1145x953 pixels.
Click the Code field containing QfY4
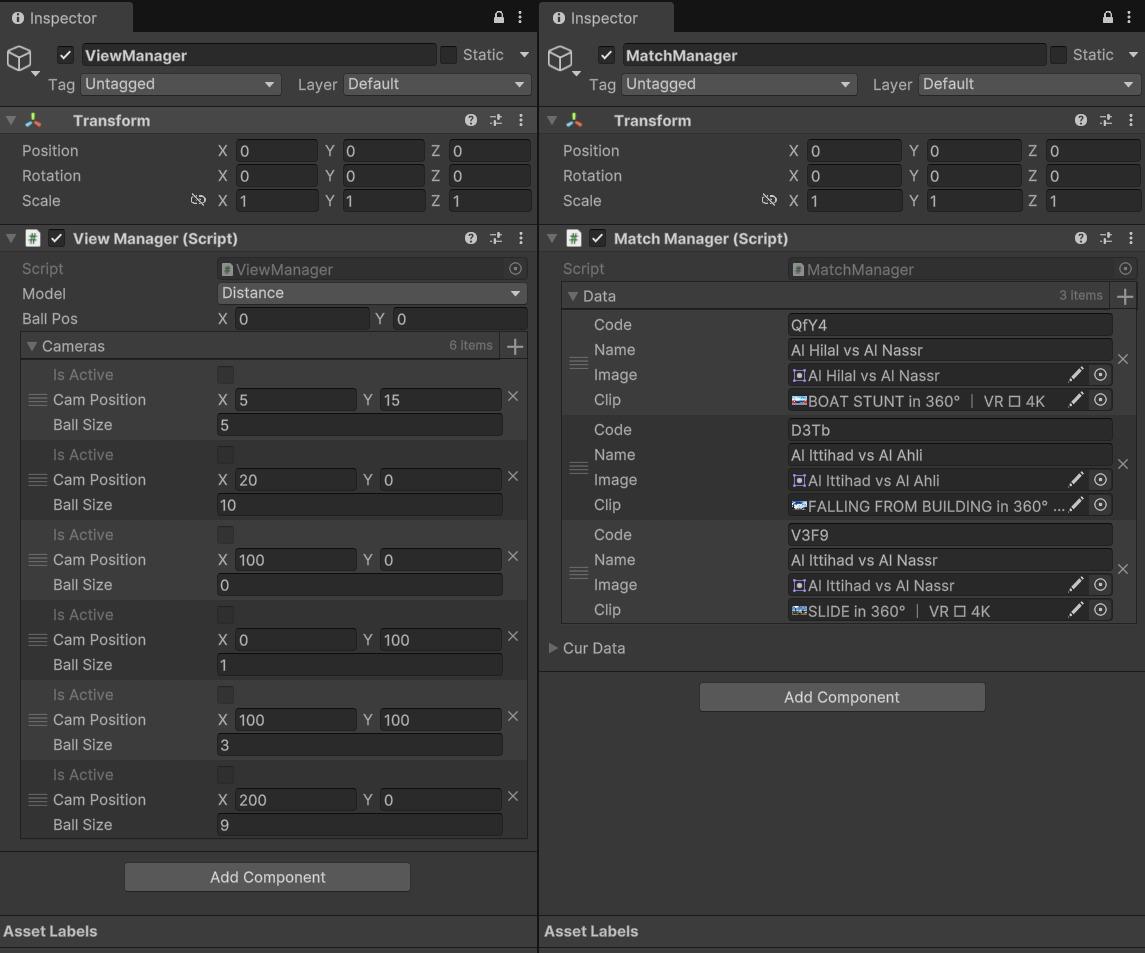click(948, 324)
